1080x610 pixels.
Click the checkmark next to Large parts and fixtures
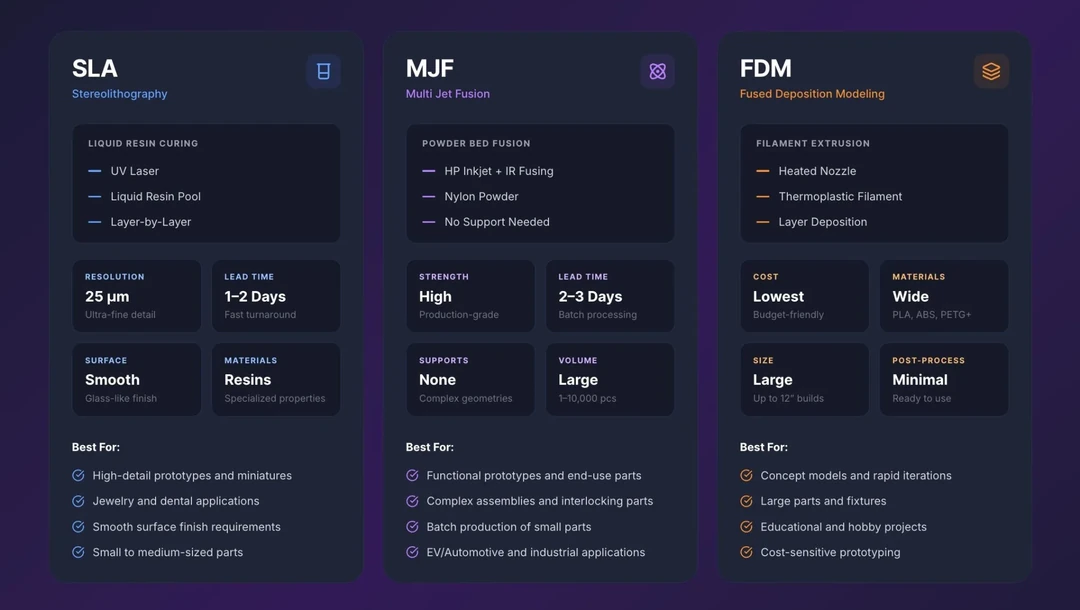tap(747, 501)
